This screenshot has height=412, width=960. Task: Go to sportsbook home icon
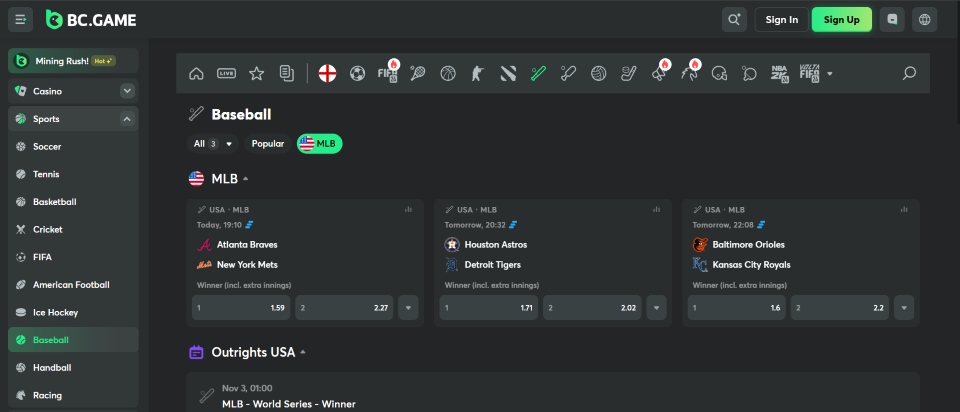[196, 73]
